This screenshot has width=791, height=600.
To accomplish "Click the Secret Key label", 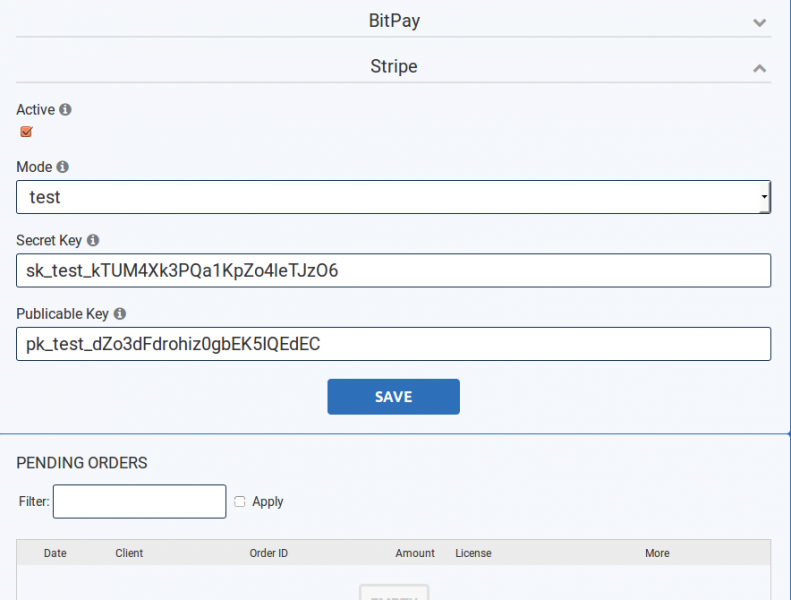I will pyautogui.click(x=49, y=240).
